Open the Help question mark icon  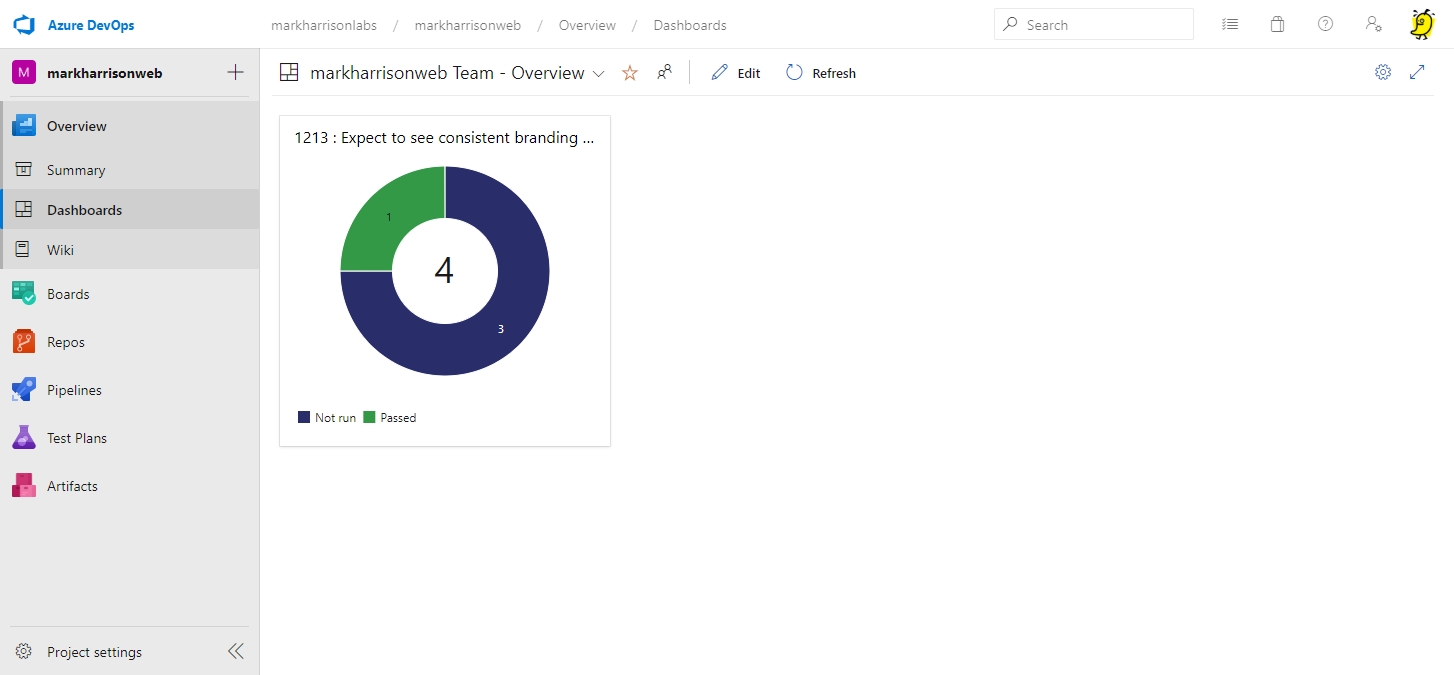[1325, 25]
